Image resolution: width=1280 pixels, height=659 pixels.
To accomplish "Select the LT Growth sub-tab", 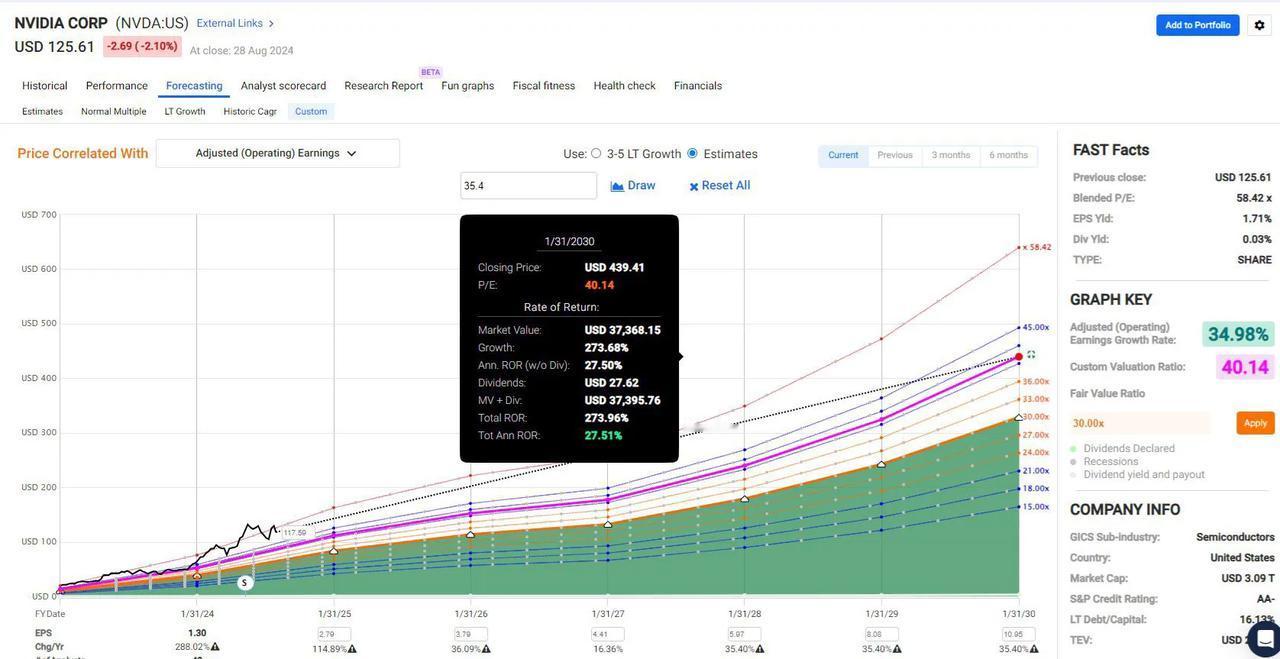I will coord(185,111).
